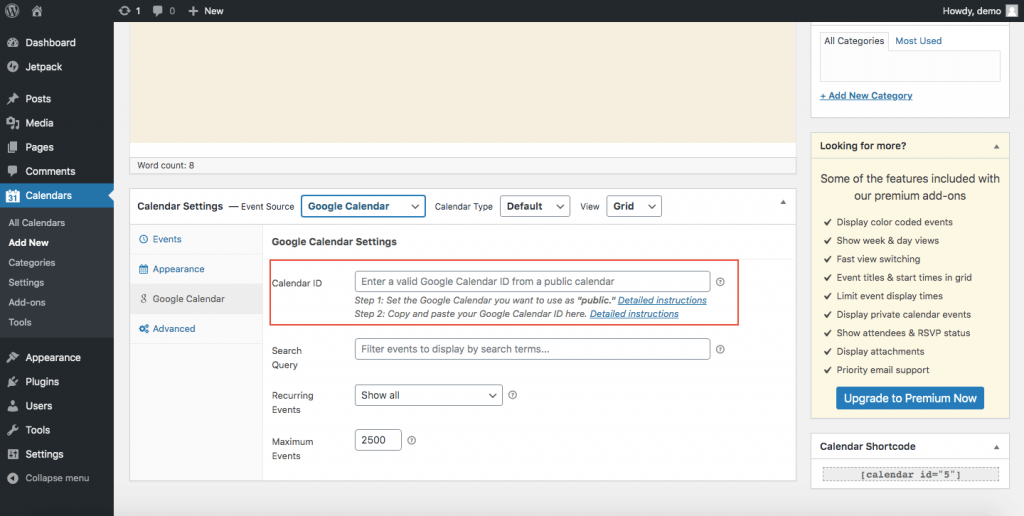Click the New plus button in admin bar
The image size is (1024, 516).
click(205, 10)
